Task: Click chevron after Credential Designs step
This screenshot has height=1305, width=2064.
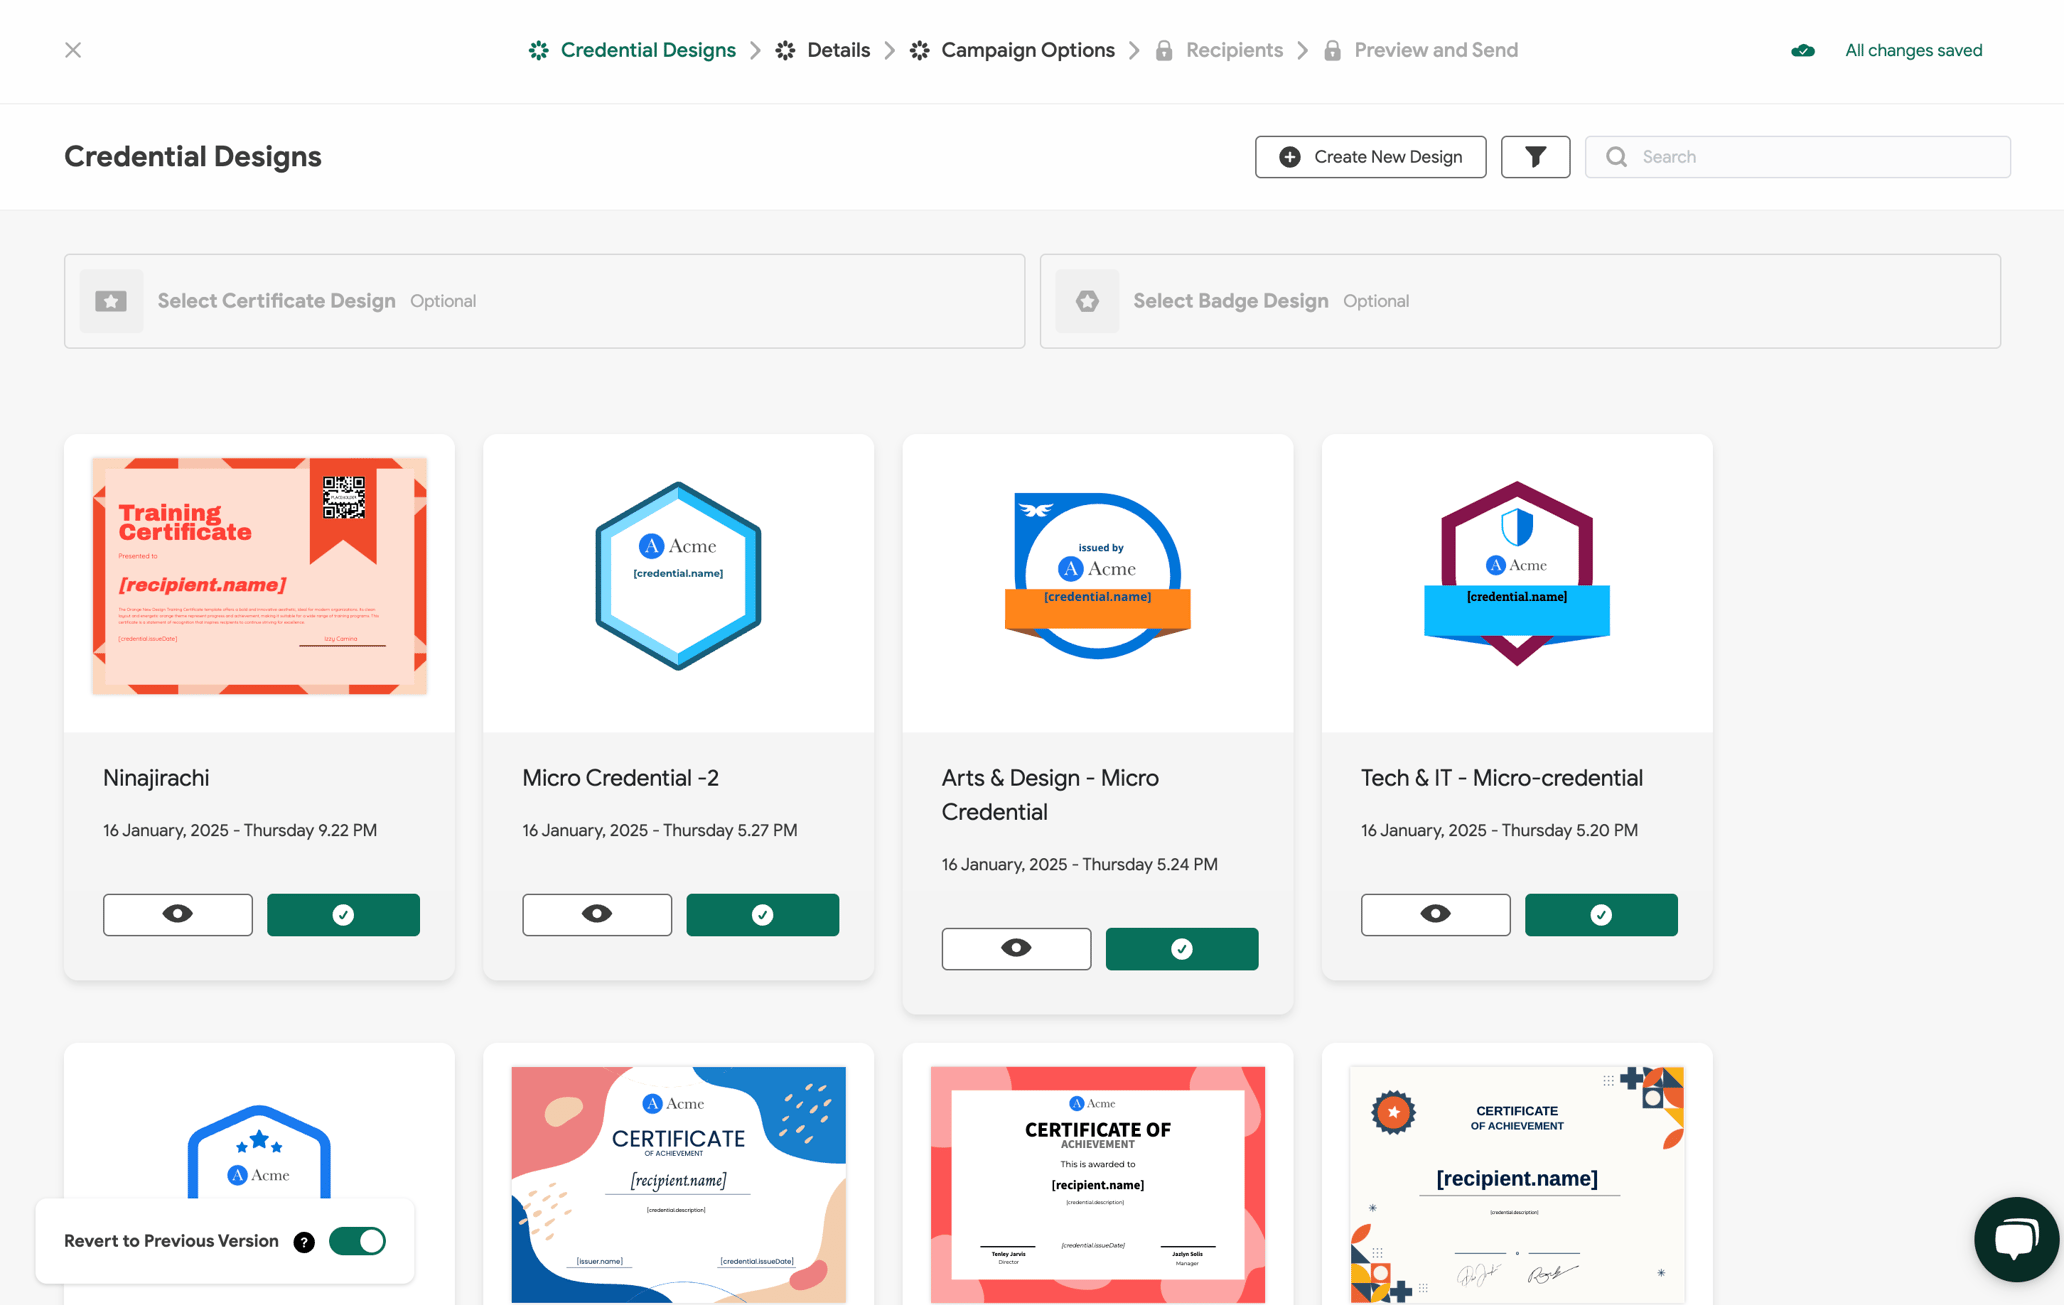Action: pyautogui.click(x=756, y=50)
